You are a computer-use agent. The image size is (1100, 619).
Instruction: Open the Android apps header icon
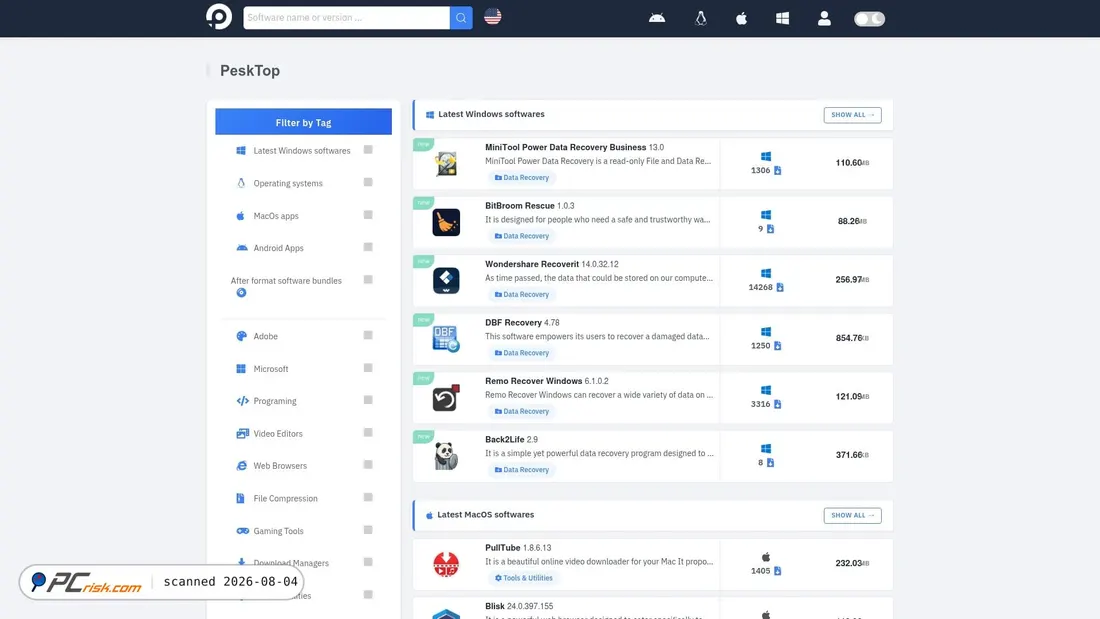(657, 18)
